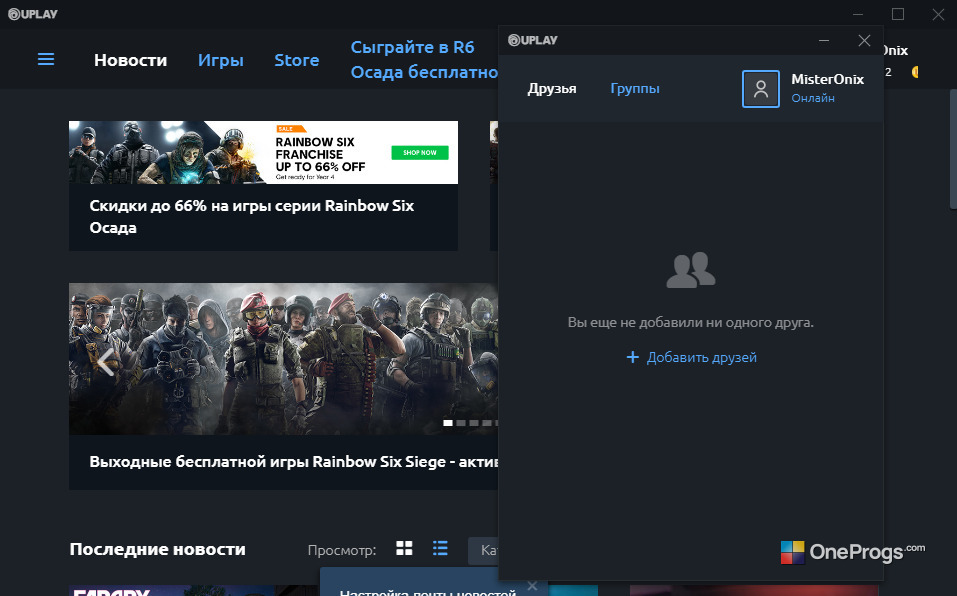
Task: Minimize the main Uplay window
Action: click(858, 14)
